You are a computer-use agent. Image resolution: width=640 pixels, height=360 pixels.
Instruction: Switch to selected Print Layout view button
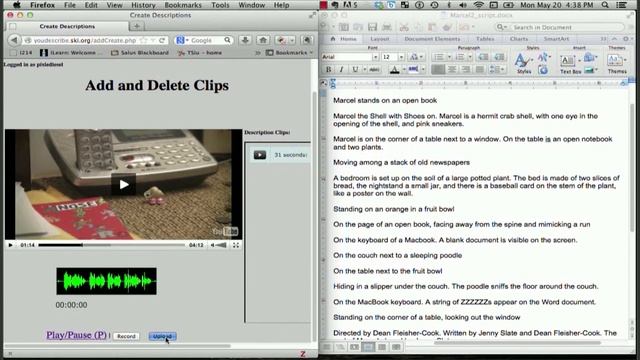(x=368, y=347)
